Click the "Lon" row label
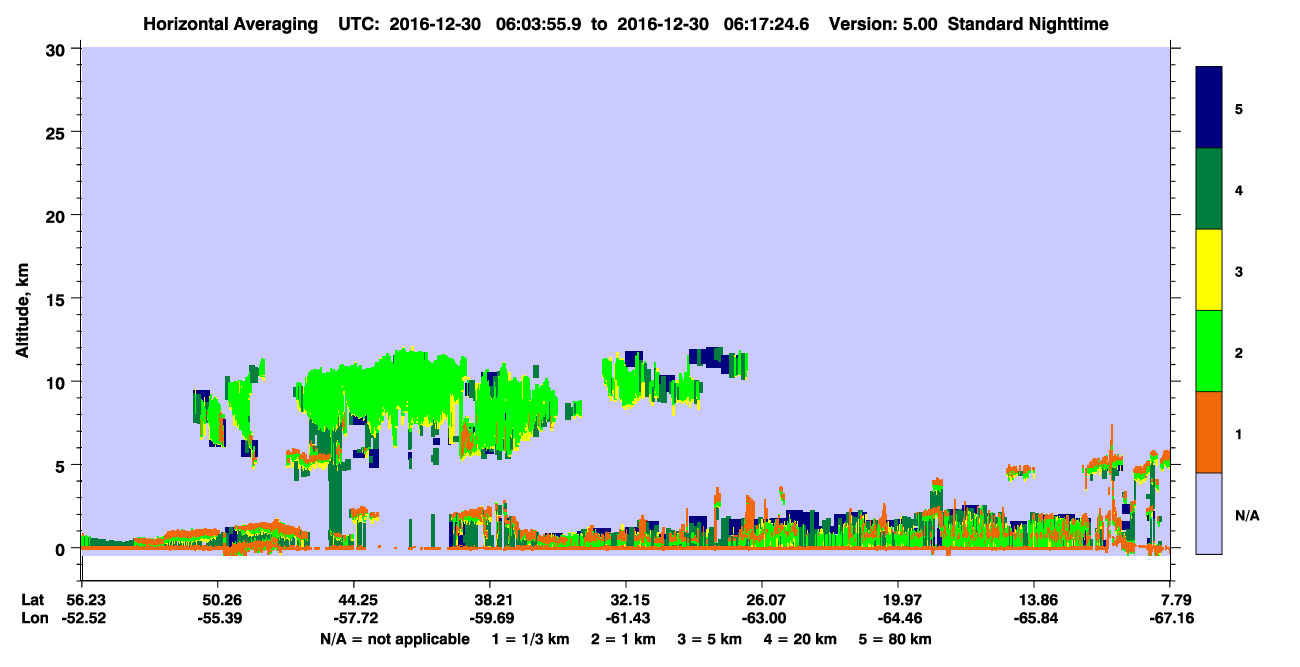 [x=33, y=618]
